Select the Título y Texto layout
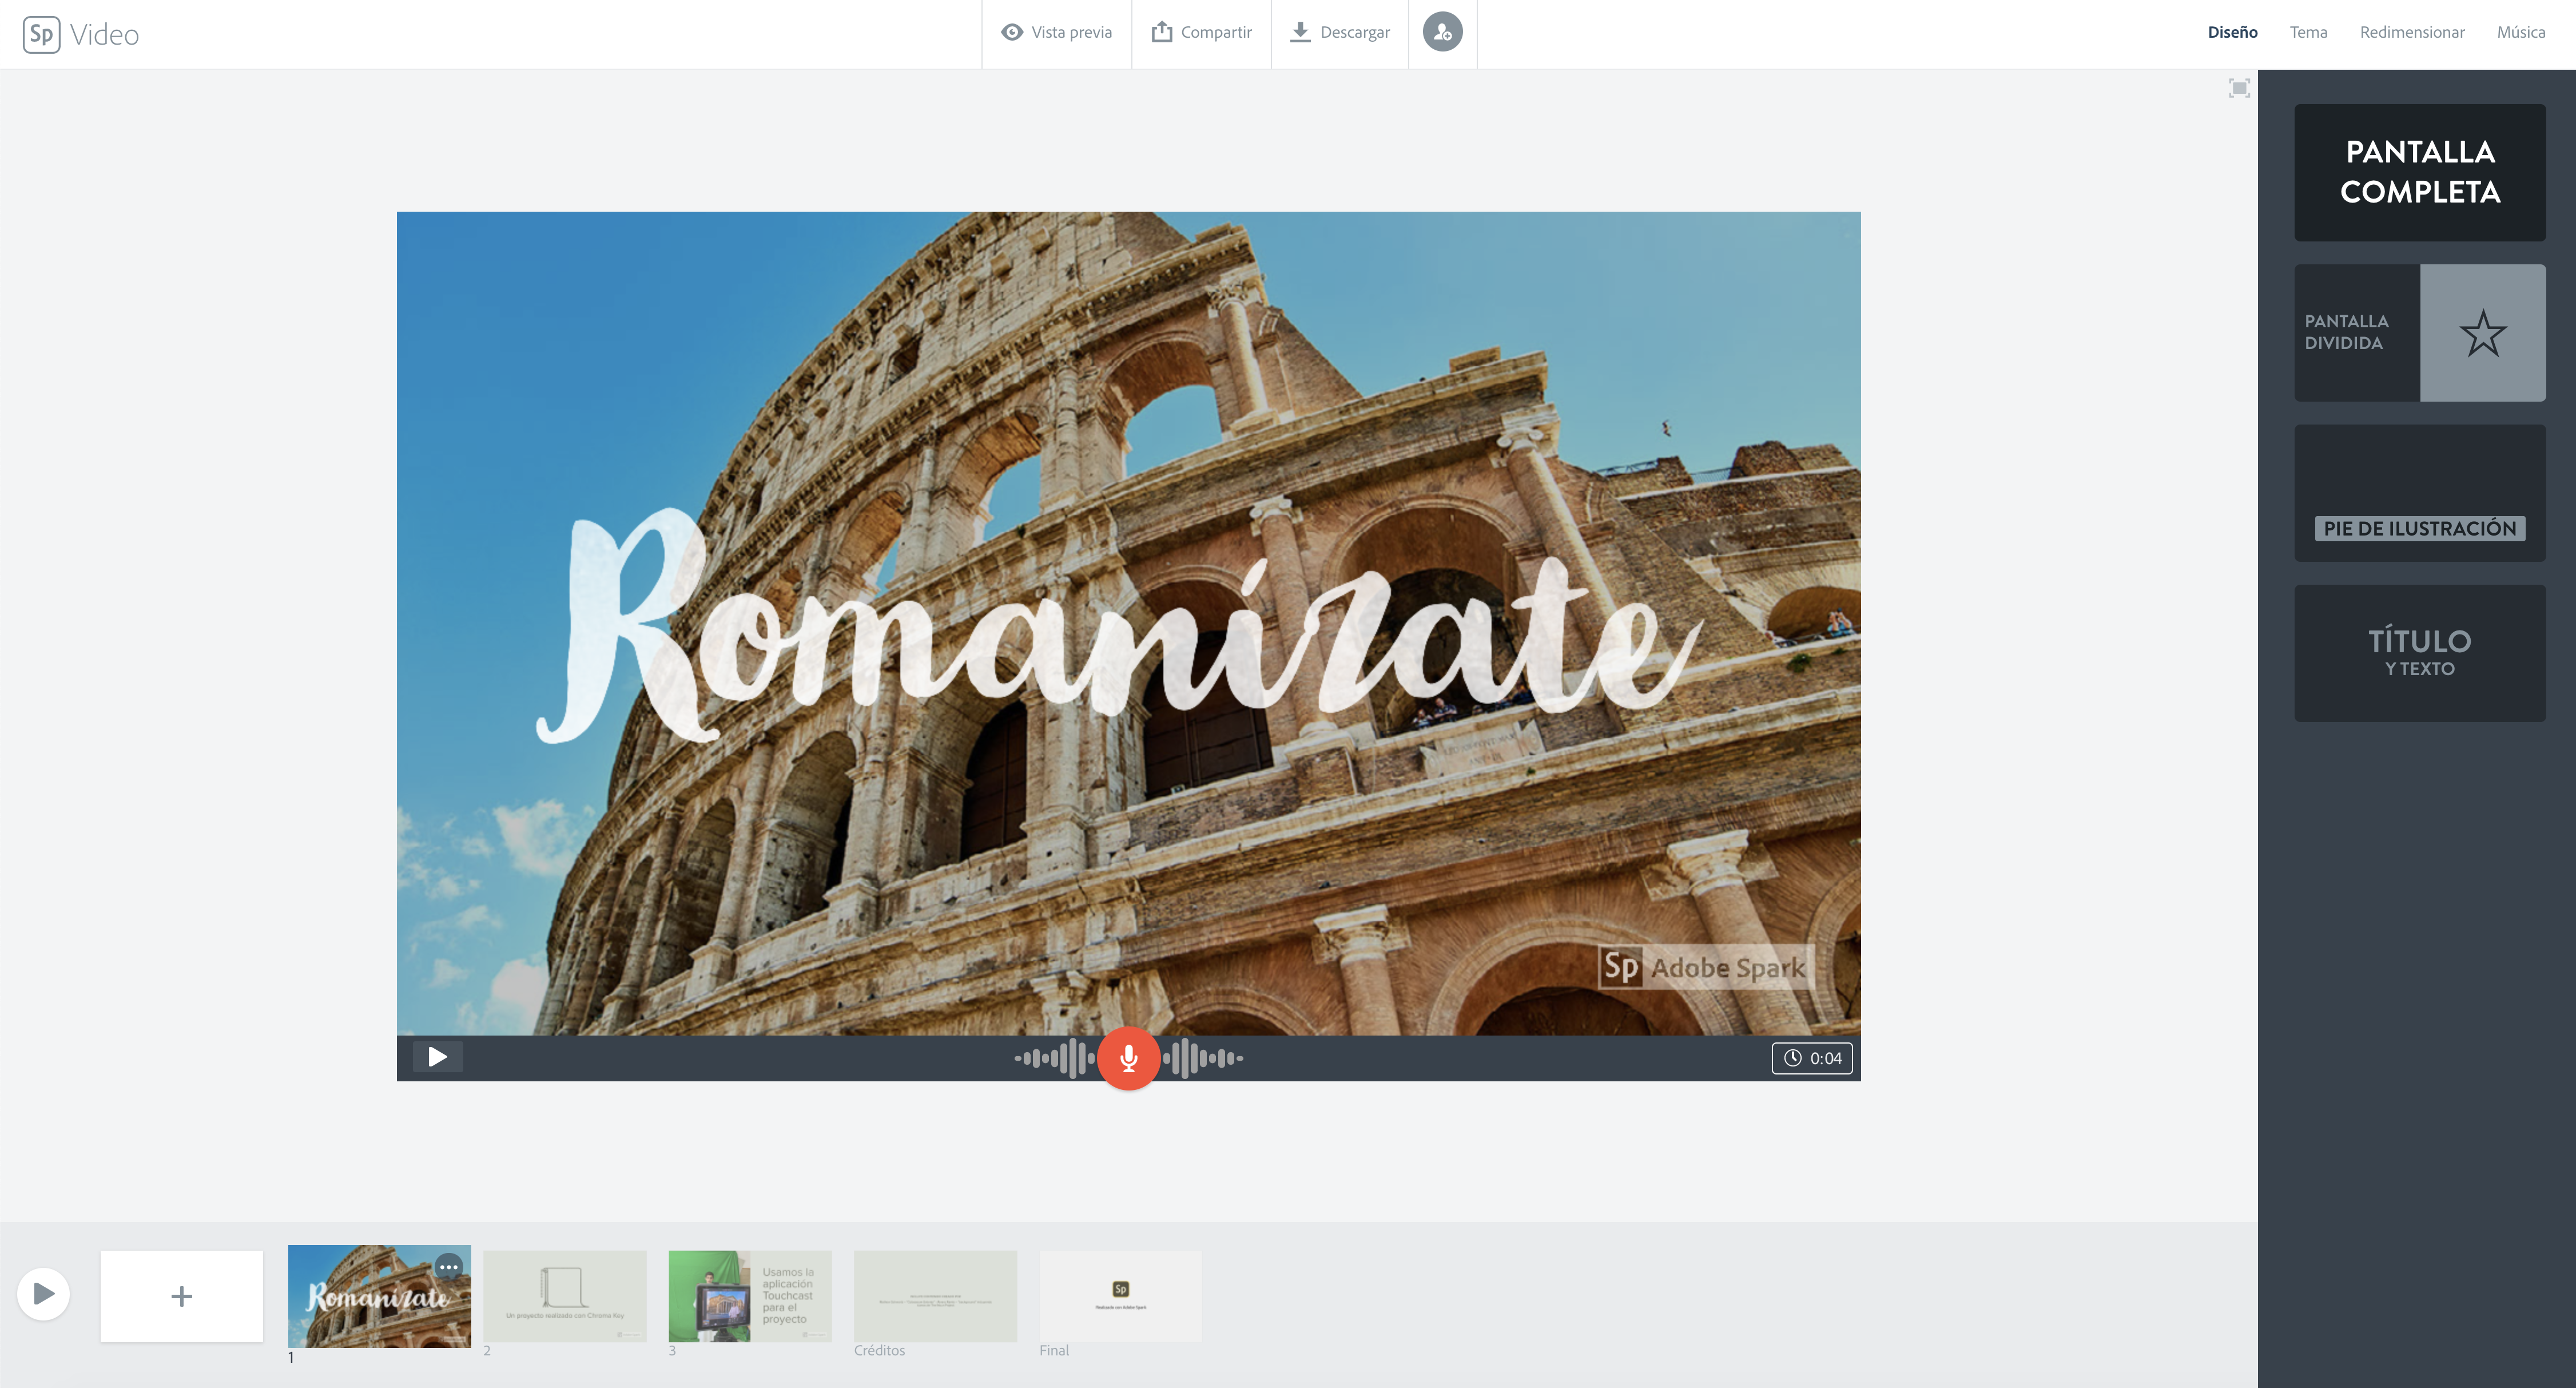2576x1388 pixels. pos(2419,653)
